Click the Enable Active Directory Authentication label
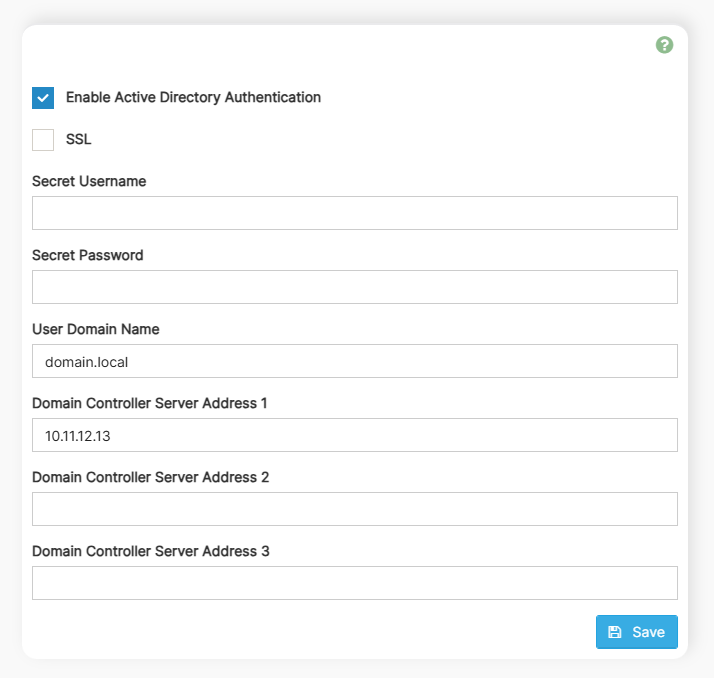This screenshot has width=714, height=678. click(193, 98)
